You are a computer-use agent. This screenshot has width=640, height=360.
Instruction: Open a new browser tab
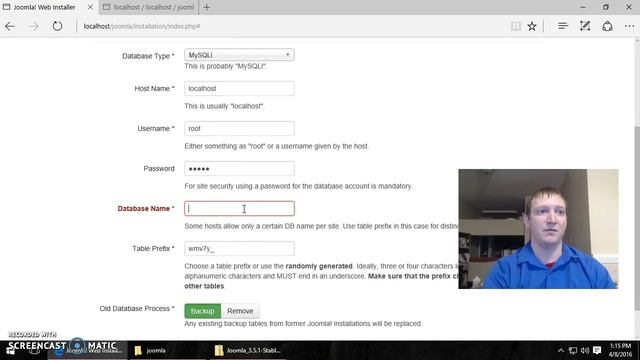tap(207, 7)
